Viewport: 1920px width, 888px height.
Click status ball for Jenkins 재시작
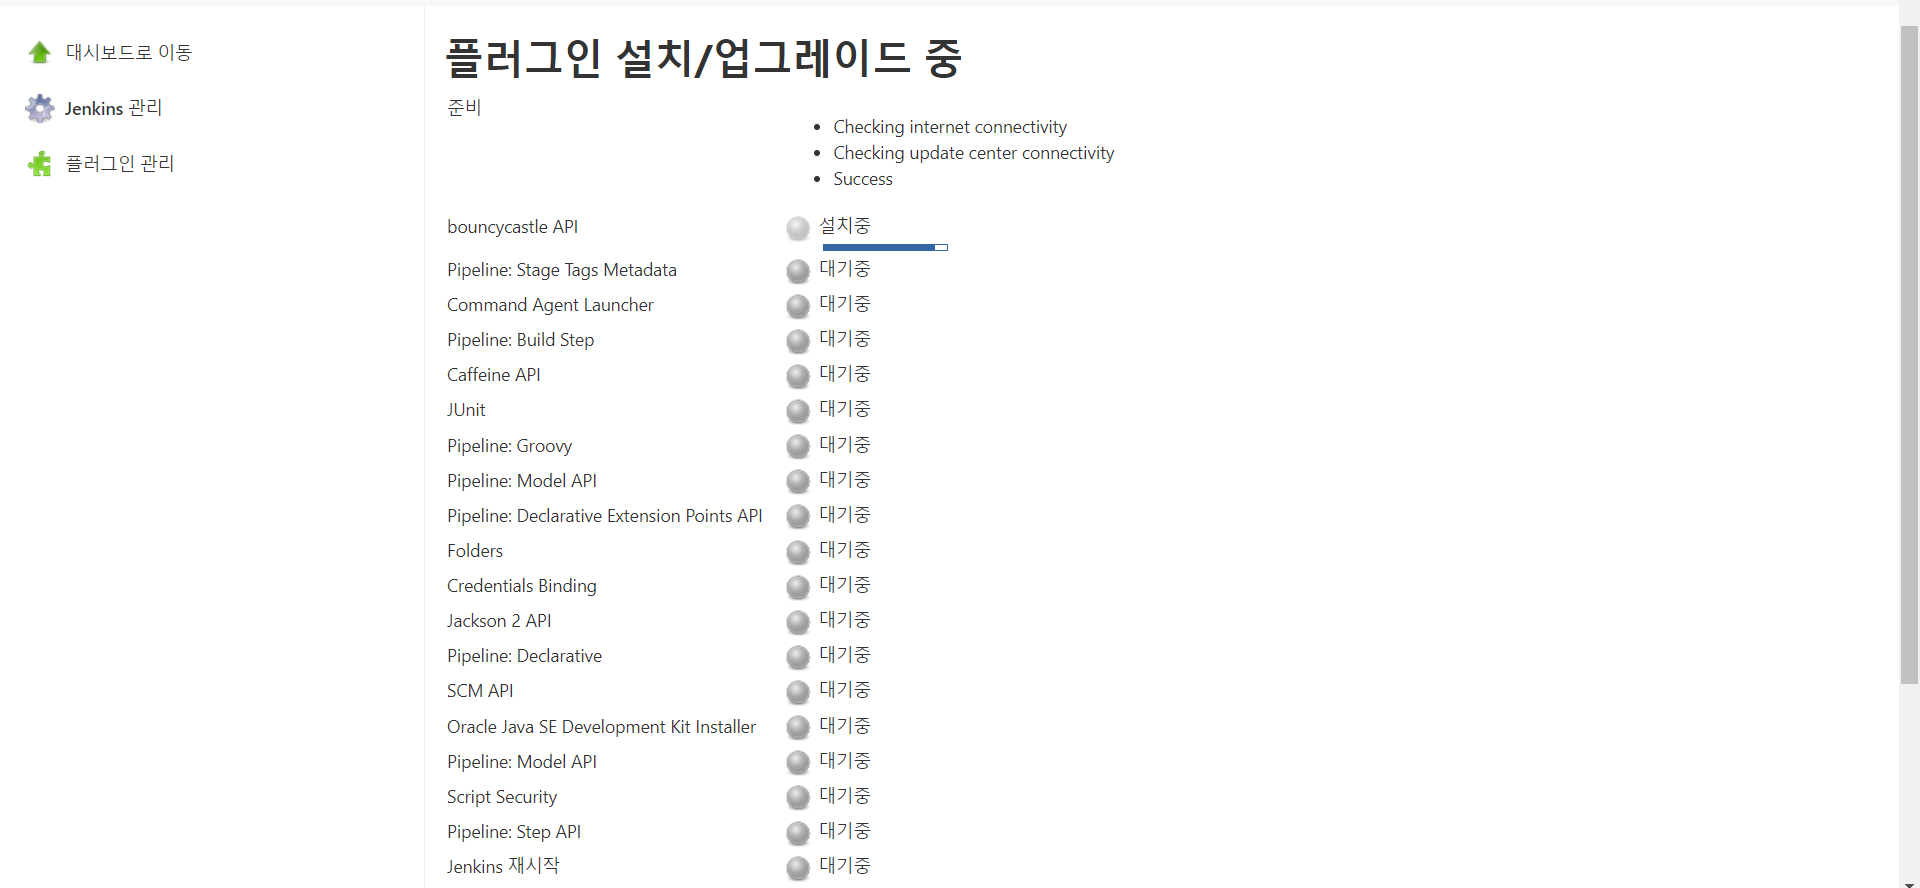click(x=798, y=868)
